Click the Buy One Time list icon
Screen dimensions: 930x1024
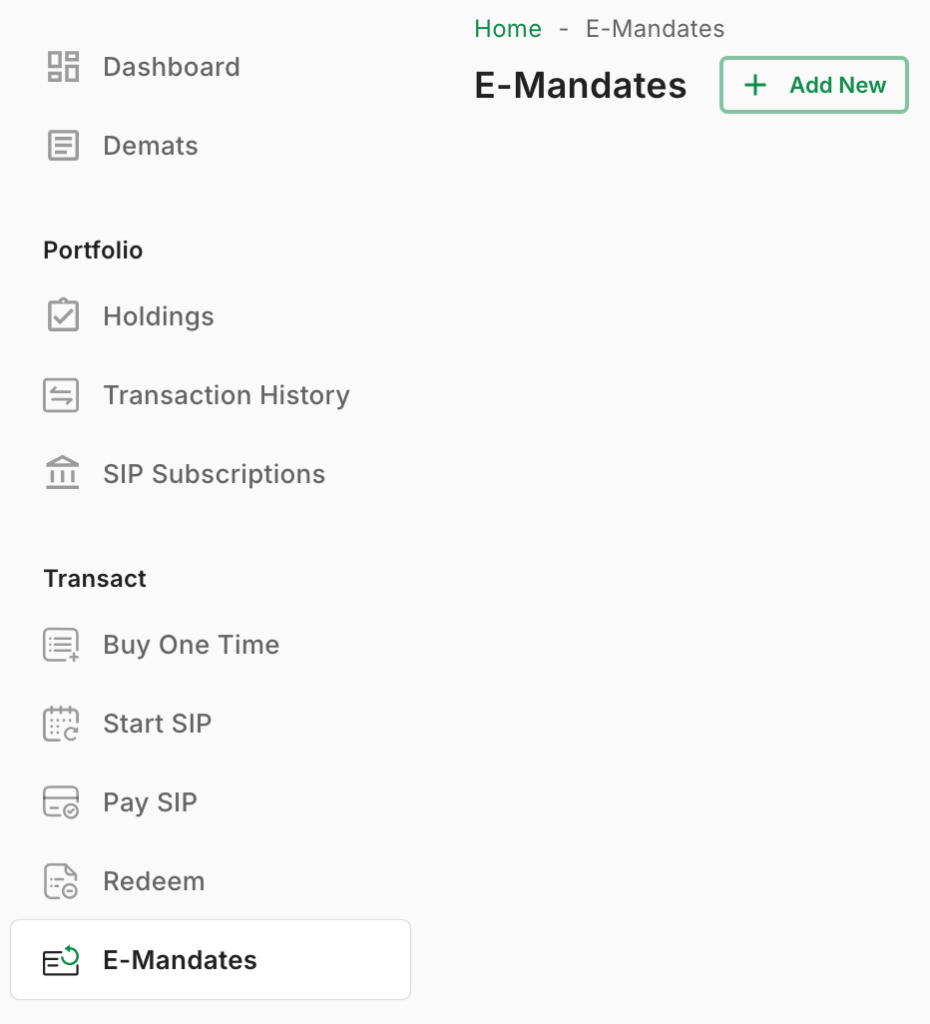61,645
